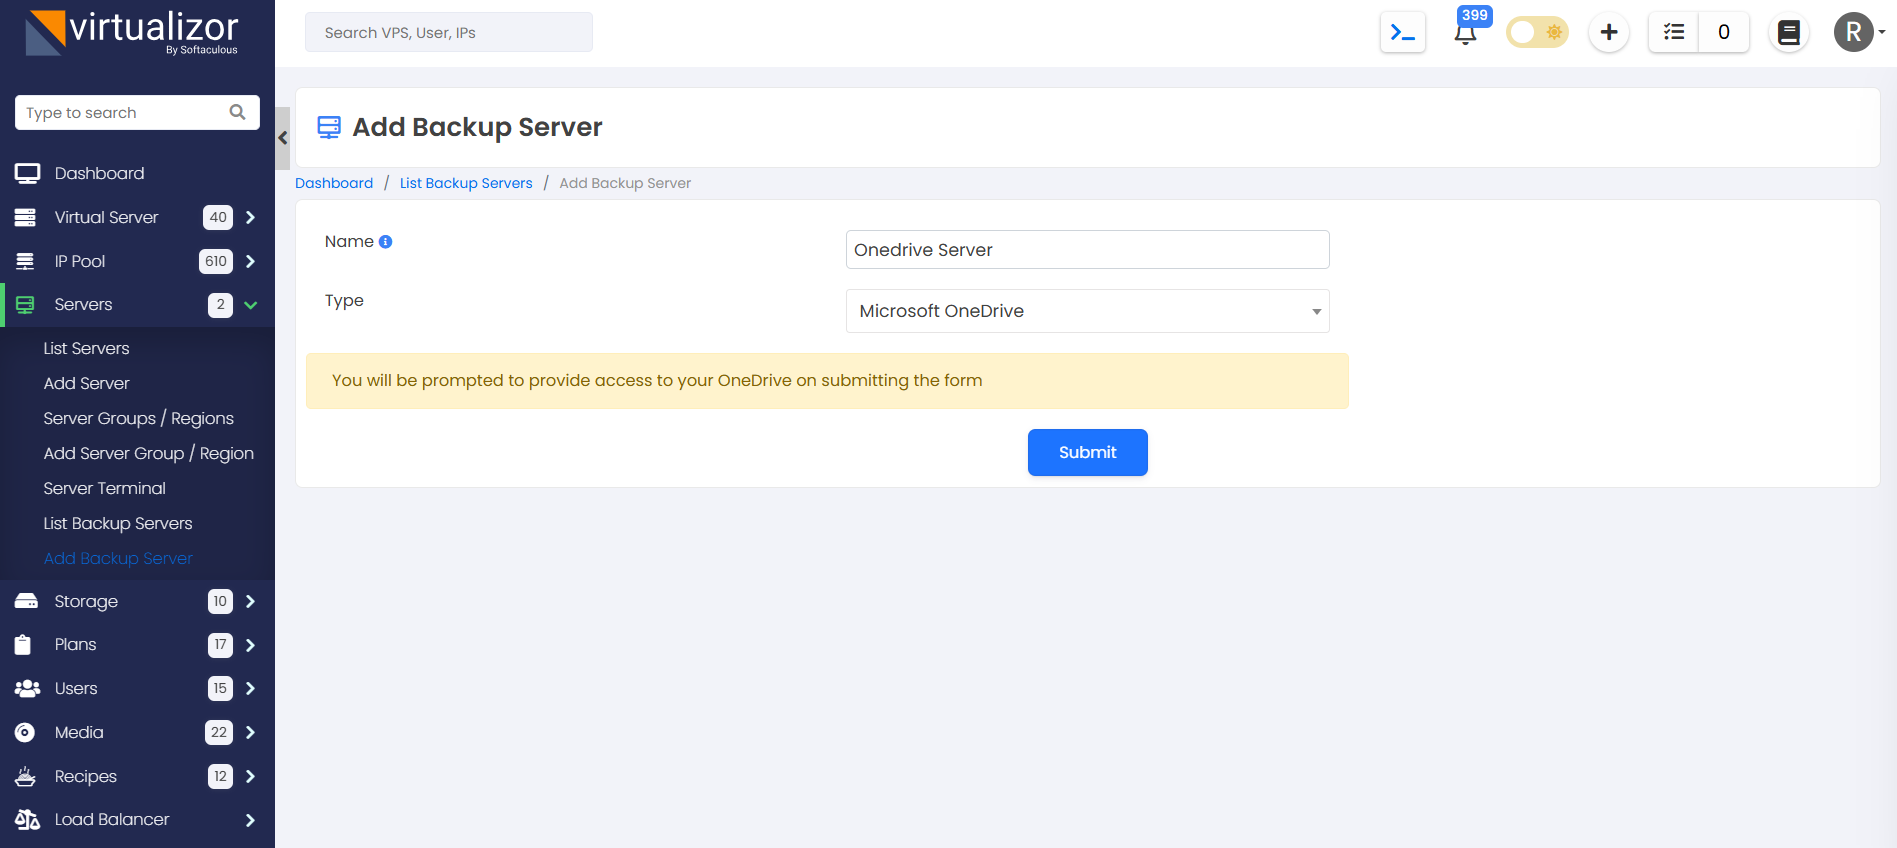Open the R user profile menu
Image resolution: width=1897 pixels, height=848 pixels.
pos(1859,32)
